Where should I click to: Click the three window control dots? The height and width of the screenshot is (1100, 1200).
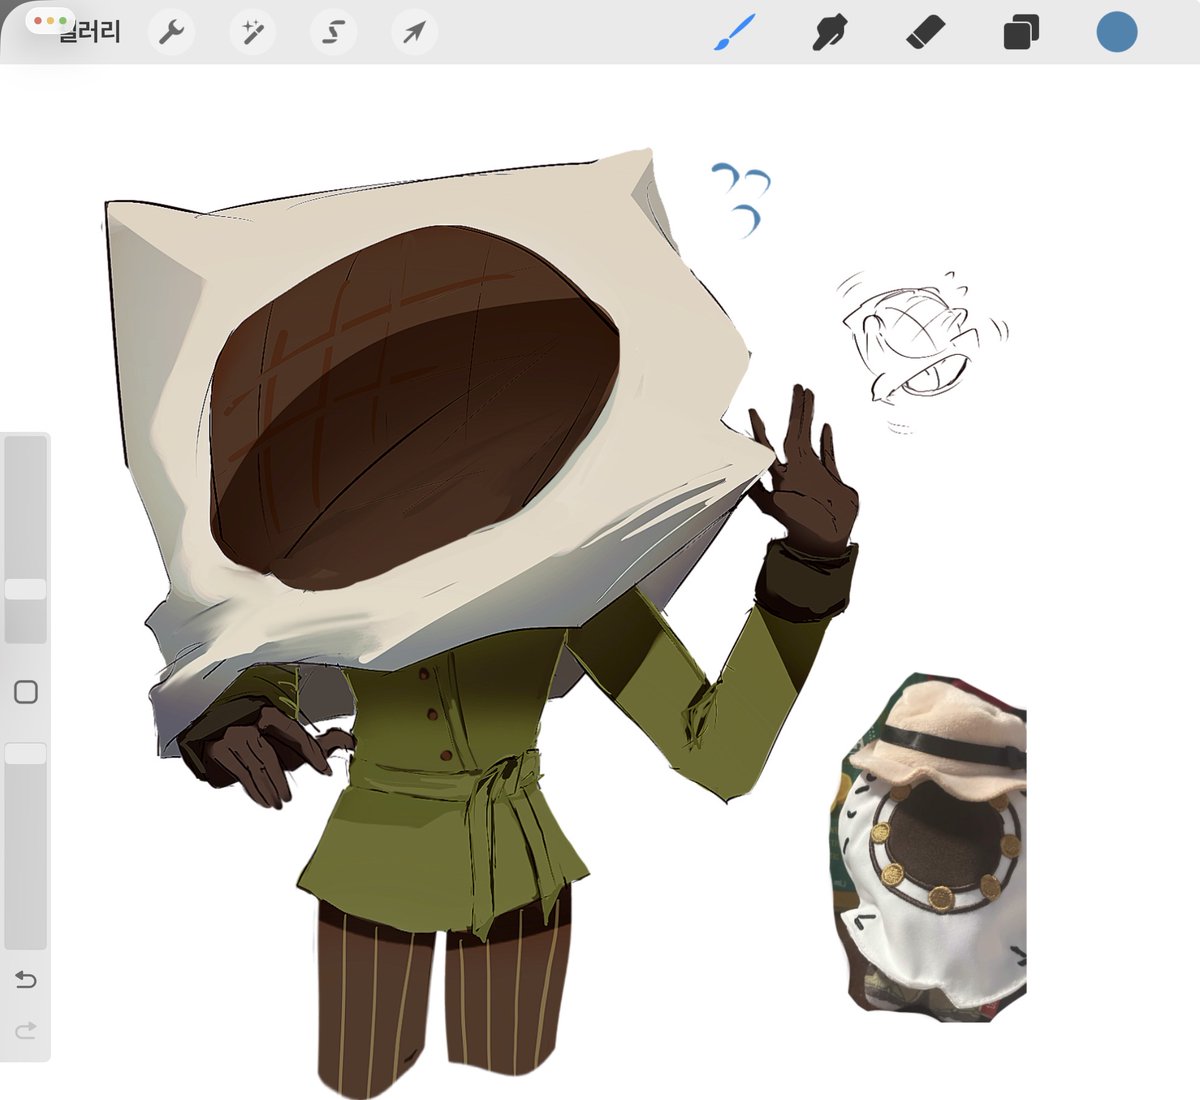click(x=50, y=21)
